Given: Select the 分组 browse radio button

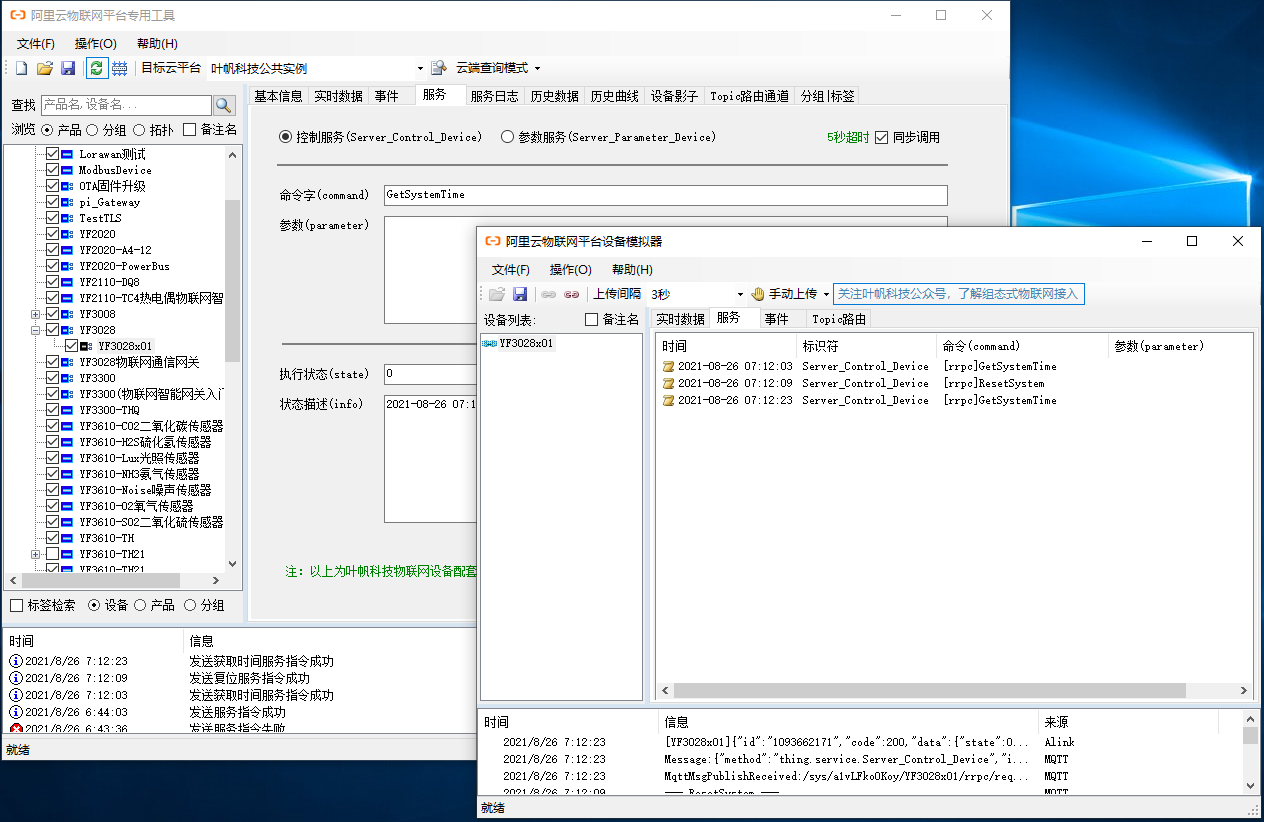Looking at the screenshot, I should tap(92, 130).
